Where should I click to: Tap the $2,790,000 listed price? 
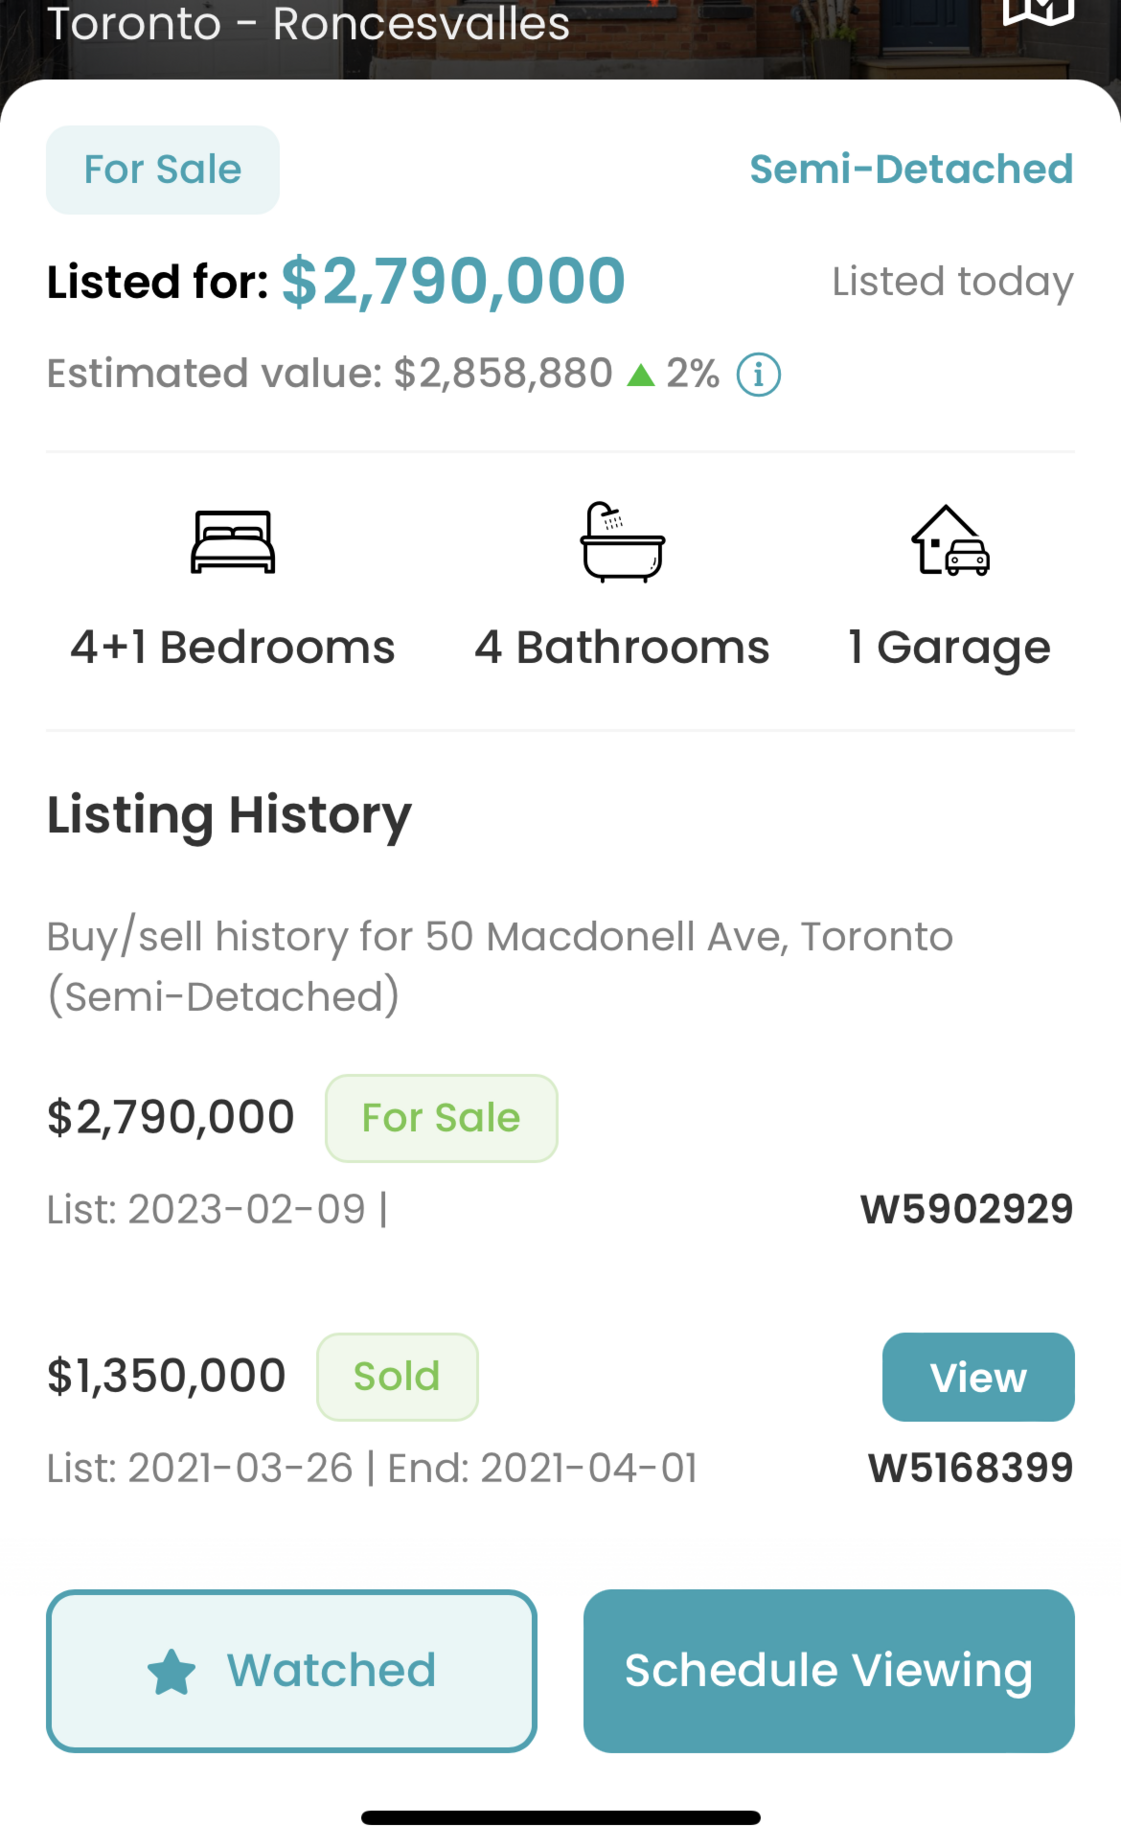tap(453, 281)
